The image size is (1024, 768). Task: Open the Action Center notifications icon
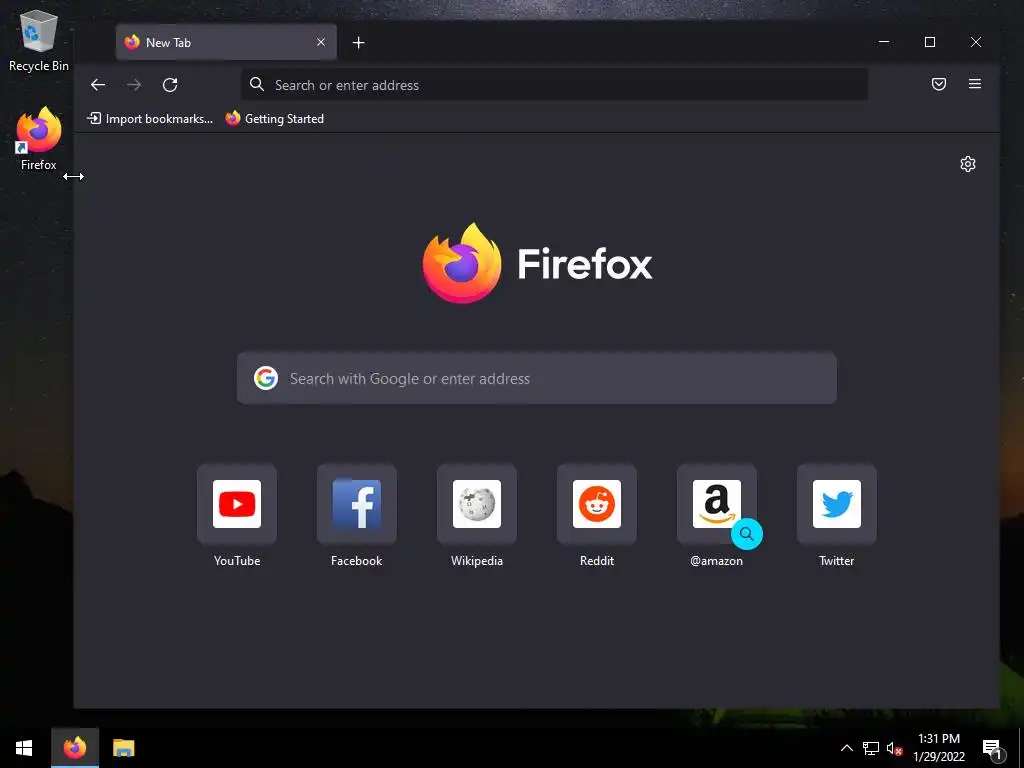tap(992, 749)
